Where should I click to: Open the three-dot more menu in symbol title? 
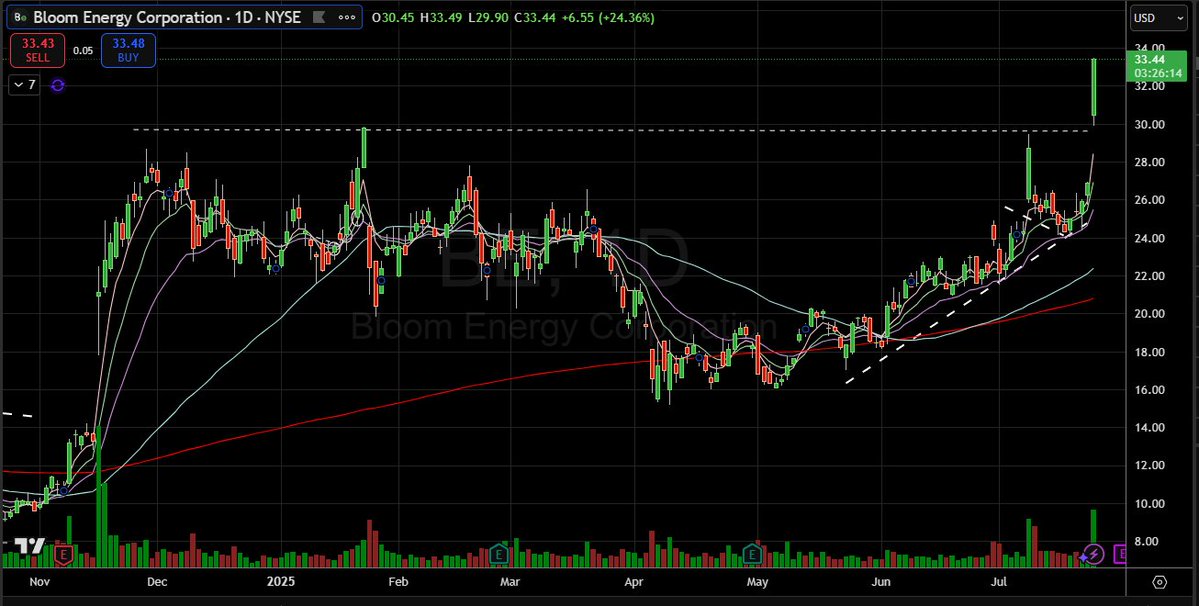click(346, 17)
